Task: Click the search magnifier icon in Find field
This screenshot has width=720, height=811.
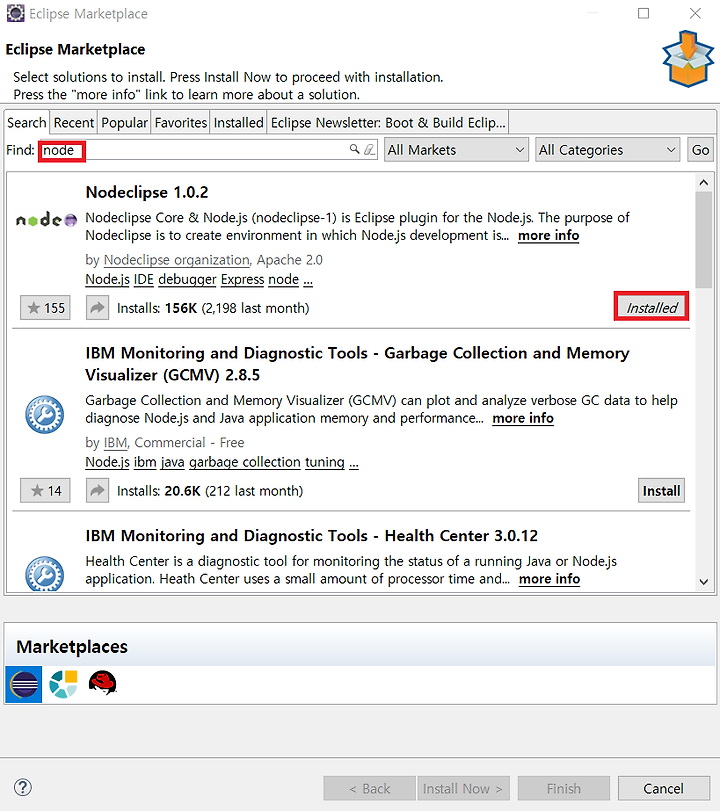Action: pos(354,149)
